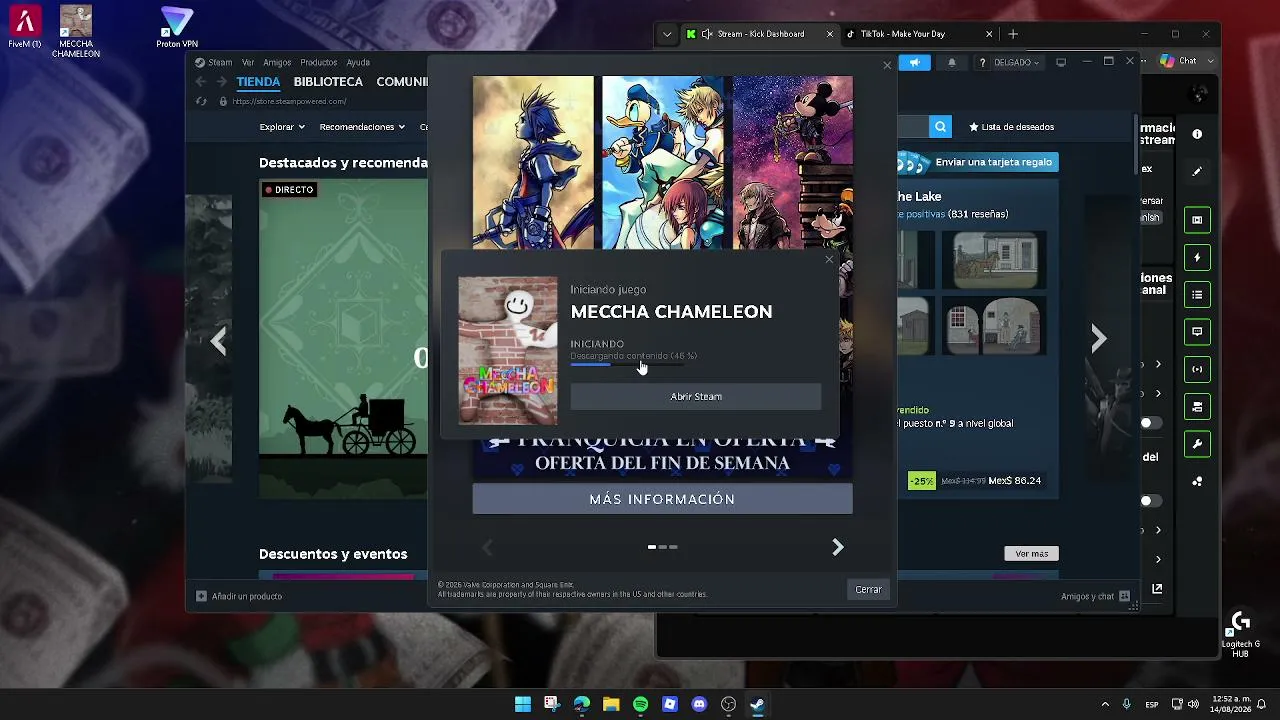Reload the Steam store page
The width and height of the screenshot is (1280, 720).
click(201, 101)
